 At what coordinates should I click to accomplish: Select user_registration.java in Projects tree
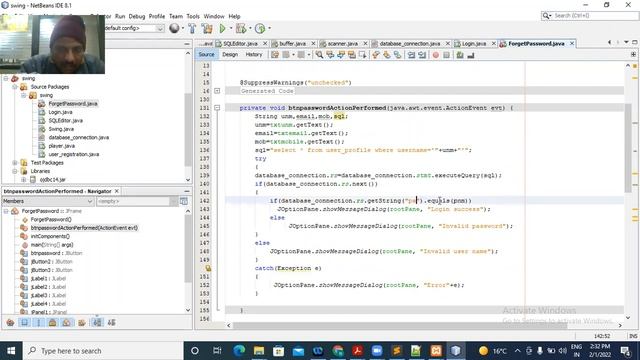[73, 154]
